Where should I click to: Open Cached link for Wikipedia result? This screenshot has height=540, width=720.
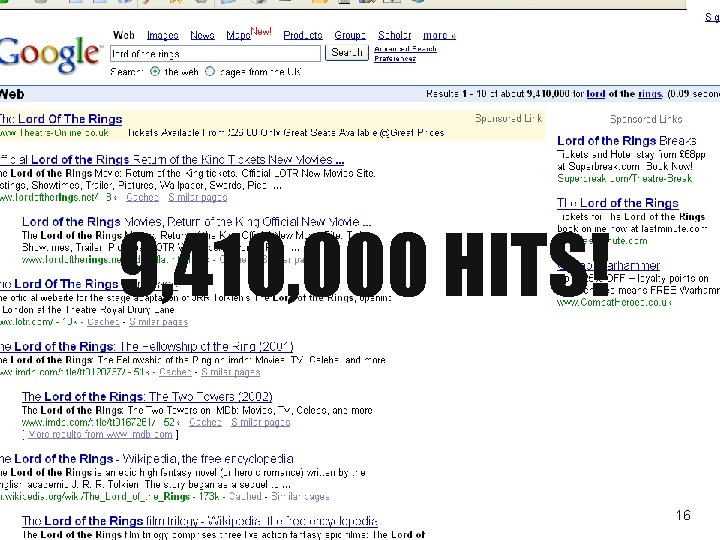click(x=245, y=496)
